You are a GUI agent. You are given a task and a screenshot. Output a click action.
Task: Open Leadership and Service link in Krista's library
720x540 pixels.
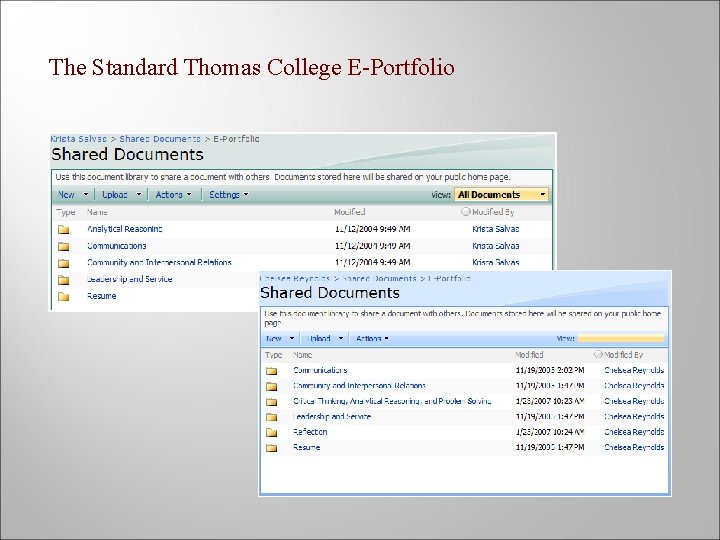click(x=129, y=279)
